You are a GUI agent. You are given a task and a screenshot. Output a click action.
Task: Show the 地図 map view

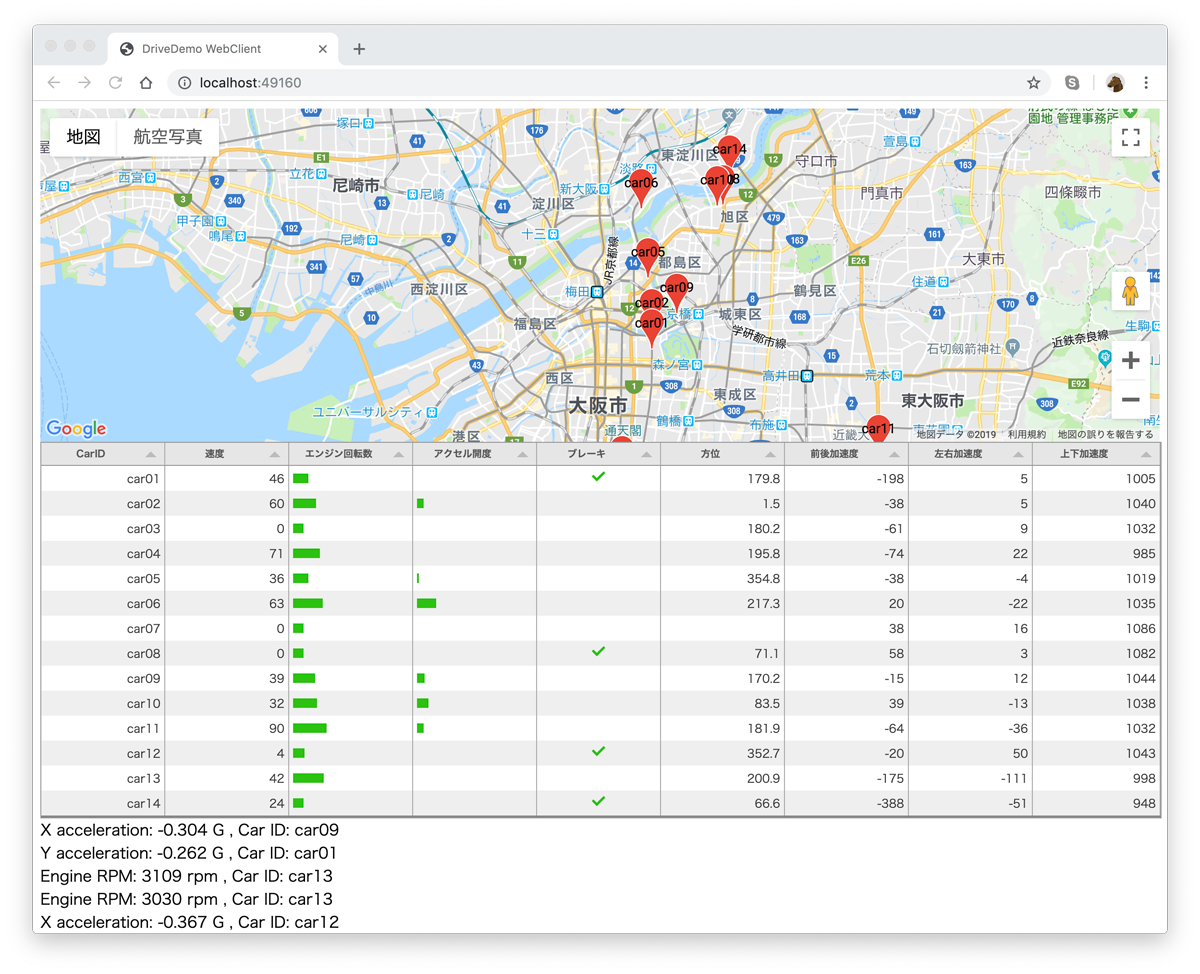pos(84,137)
